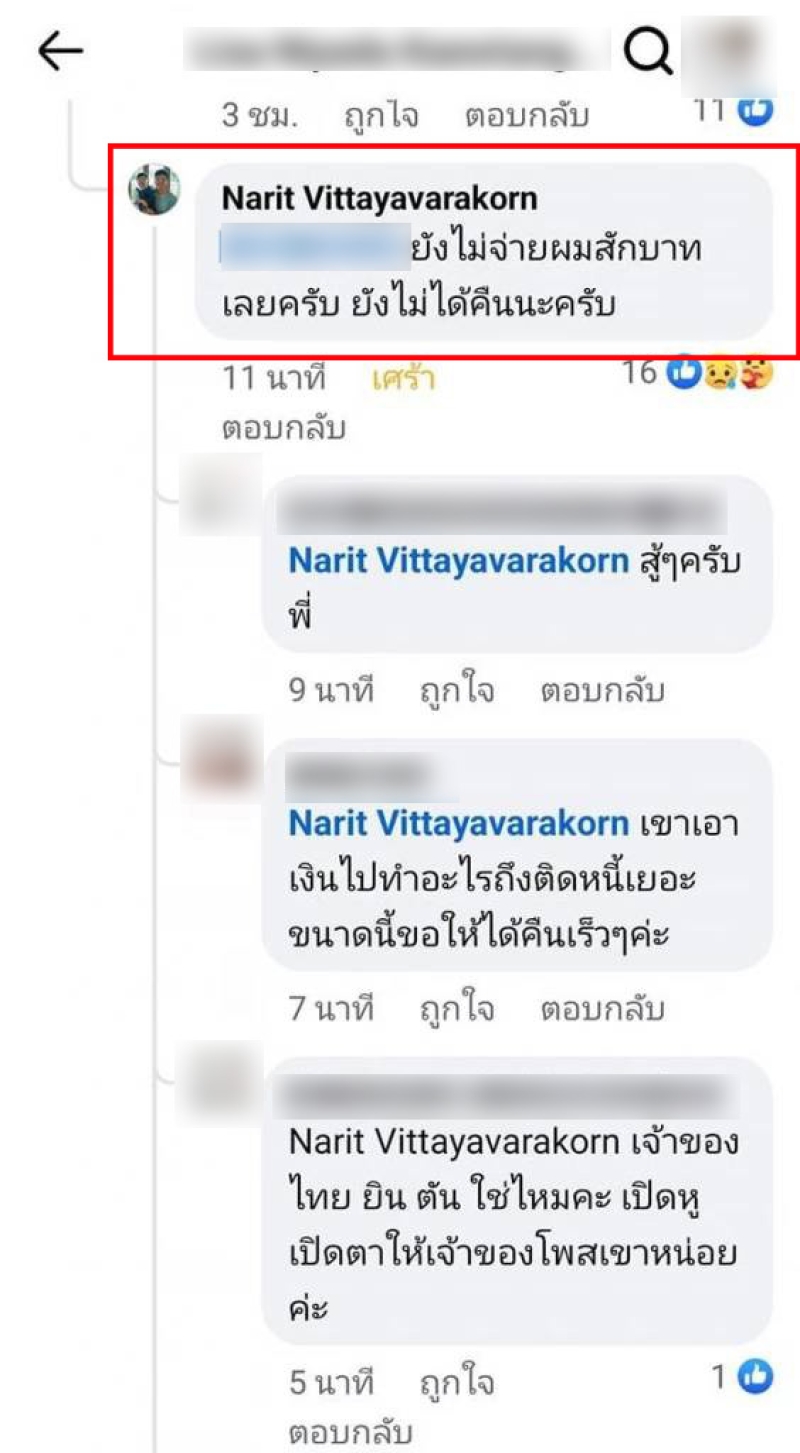
Task: Tap ถูกใจ on the 7 นาที reply
Action: (457, 1009)
